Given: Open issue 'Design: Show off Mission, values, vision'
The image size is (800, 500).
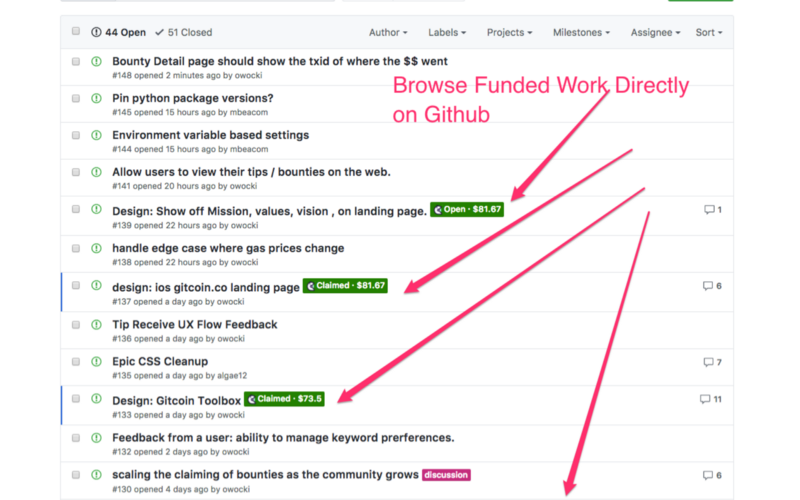Looking at the screenshot, I should pos(269,211).
